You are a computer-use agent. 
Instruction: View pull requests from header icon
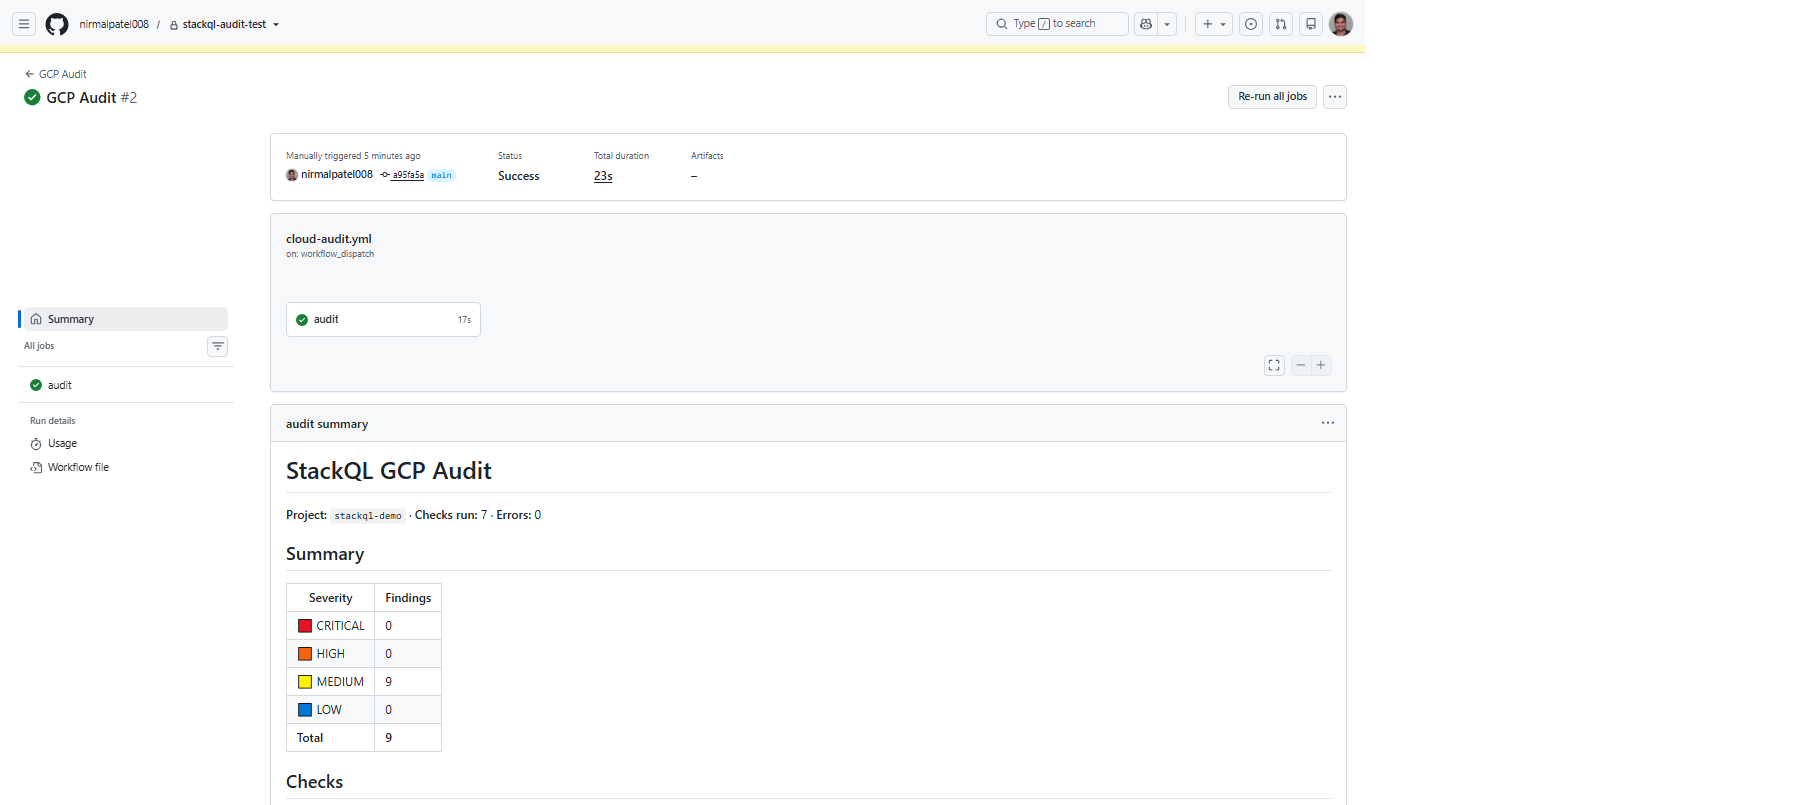tap(1281, 24)
